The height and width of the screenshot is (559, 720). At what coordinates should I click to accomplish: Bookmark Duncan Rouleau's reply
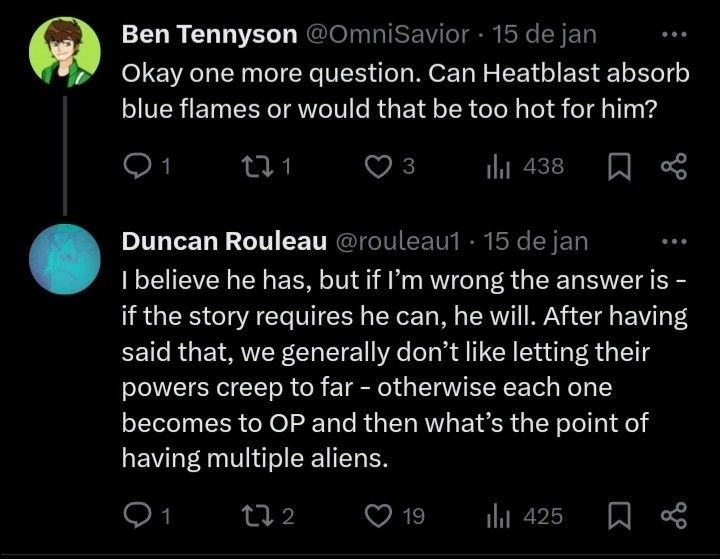[x=618, y=516]
